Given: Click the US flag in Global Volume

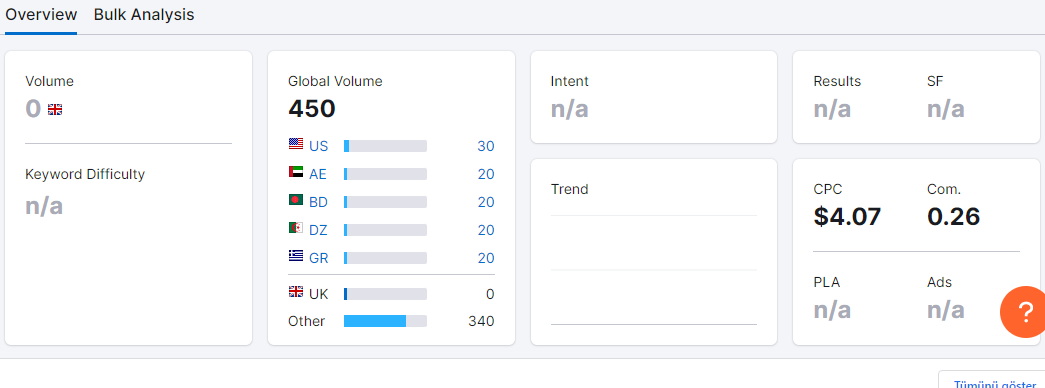Looking at the screenshot, I should (x=296, y=144).
